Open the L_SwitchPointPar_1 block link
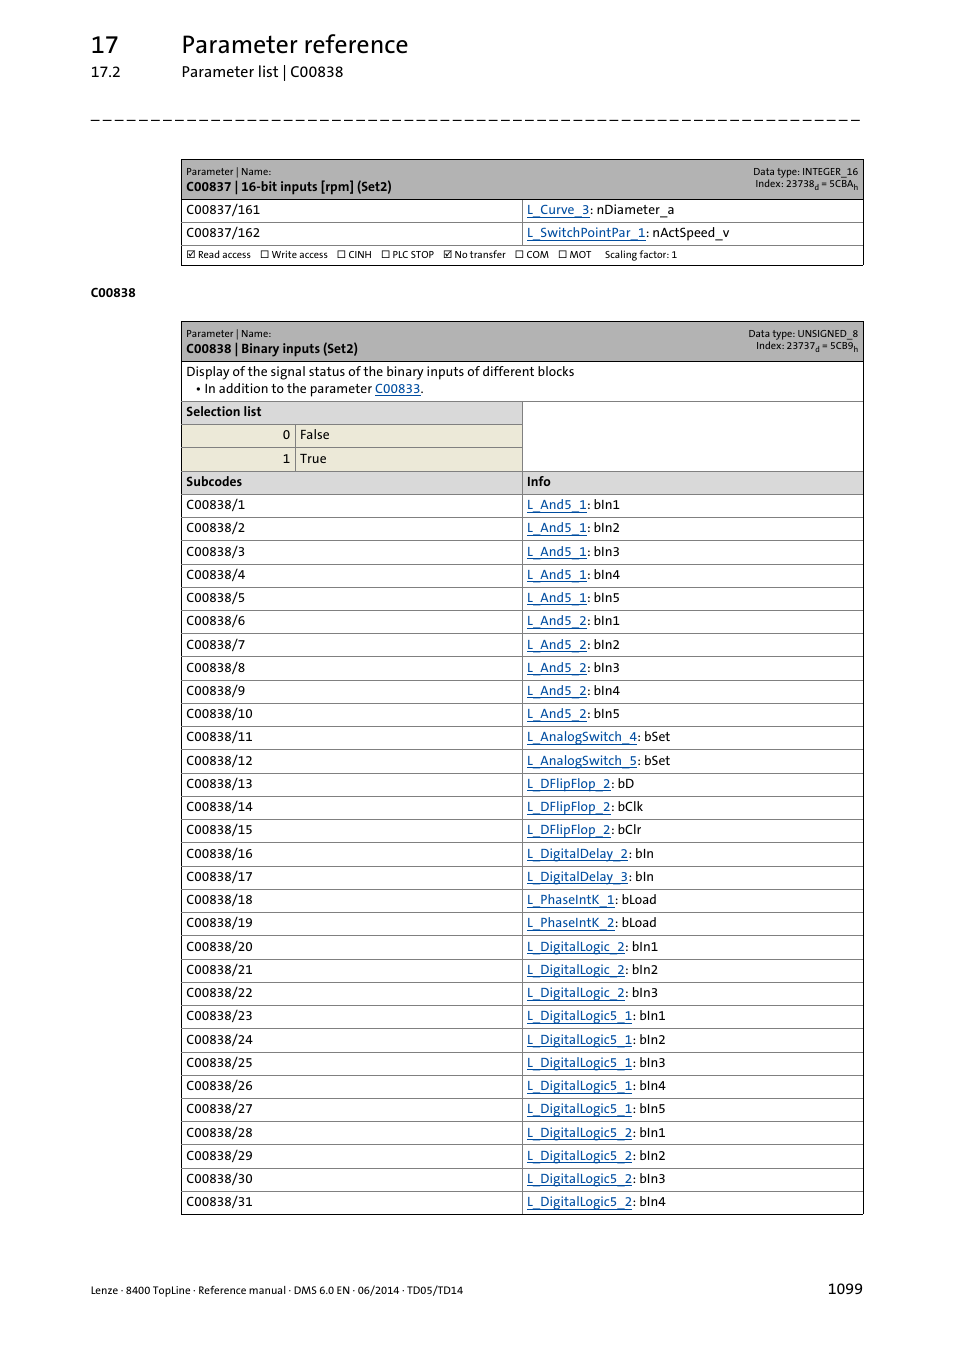The width and height of the screenshot is (954, 1350). tap(585, 232)
